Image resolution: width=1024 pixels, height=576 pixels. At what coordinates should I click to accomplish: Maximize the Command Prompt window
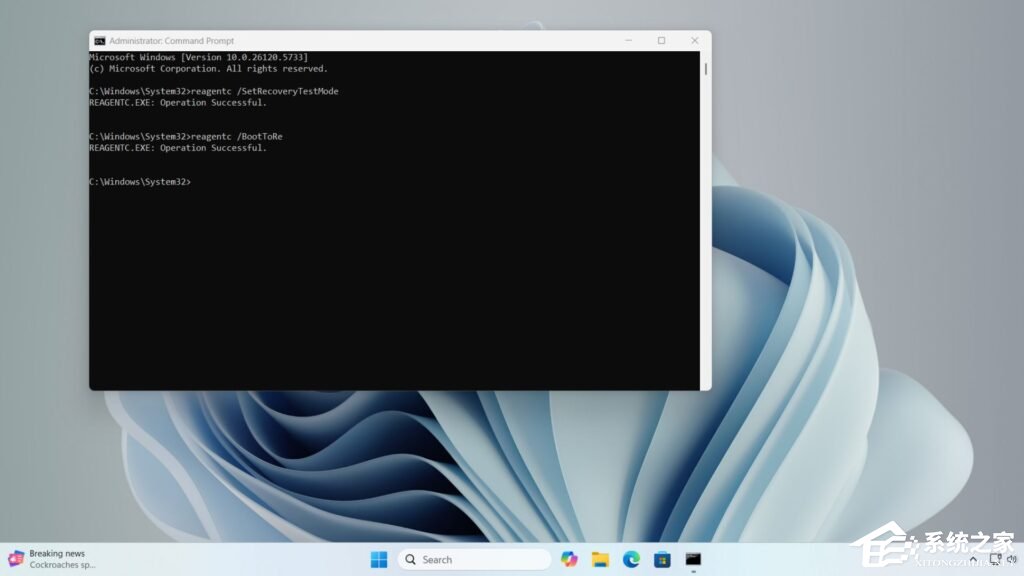[661, 41]
